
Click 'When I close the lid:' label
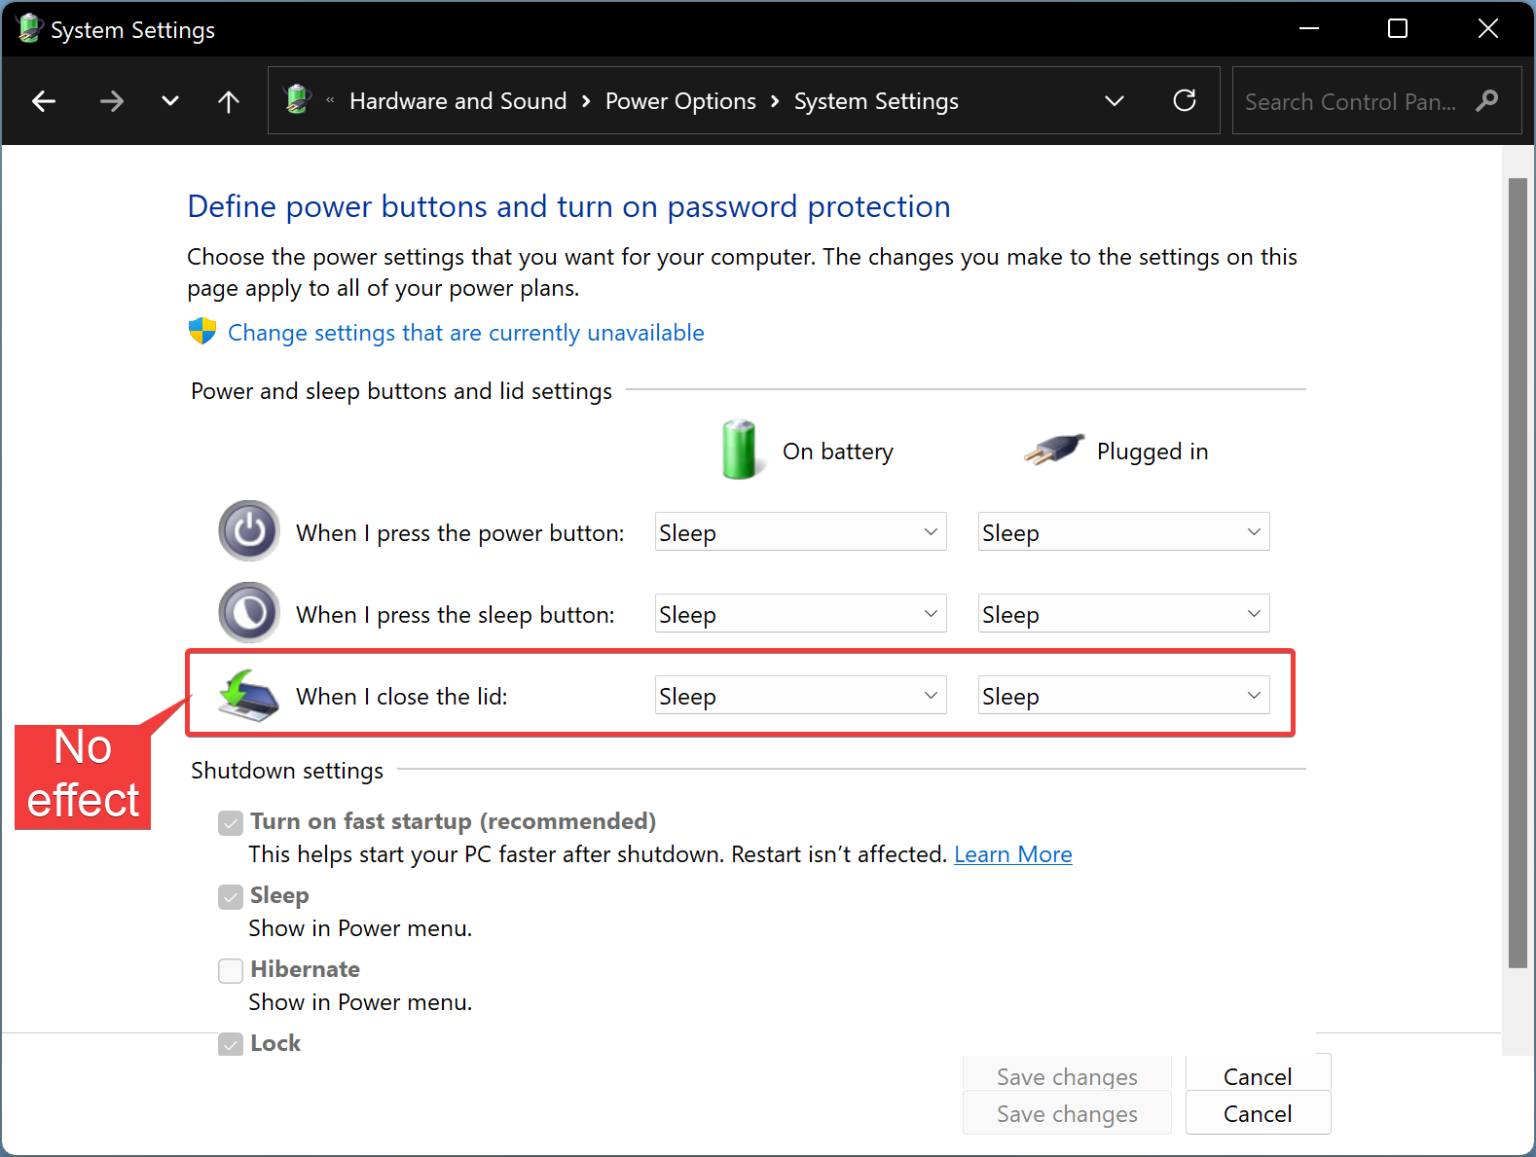(402, 696)
